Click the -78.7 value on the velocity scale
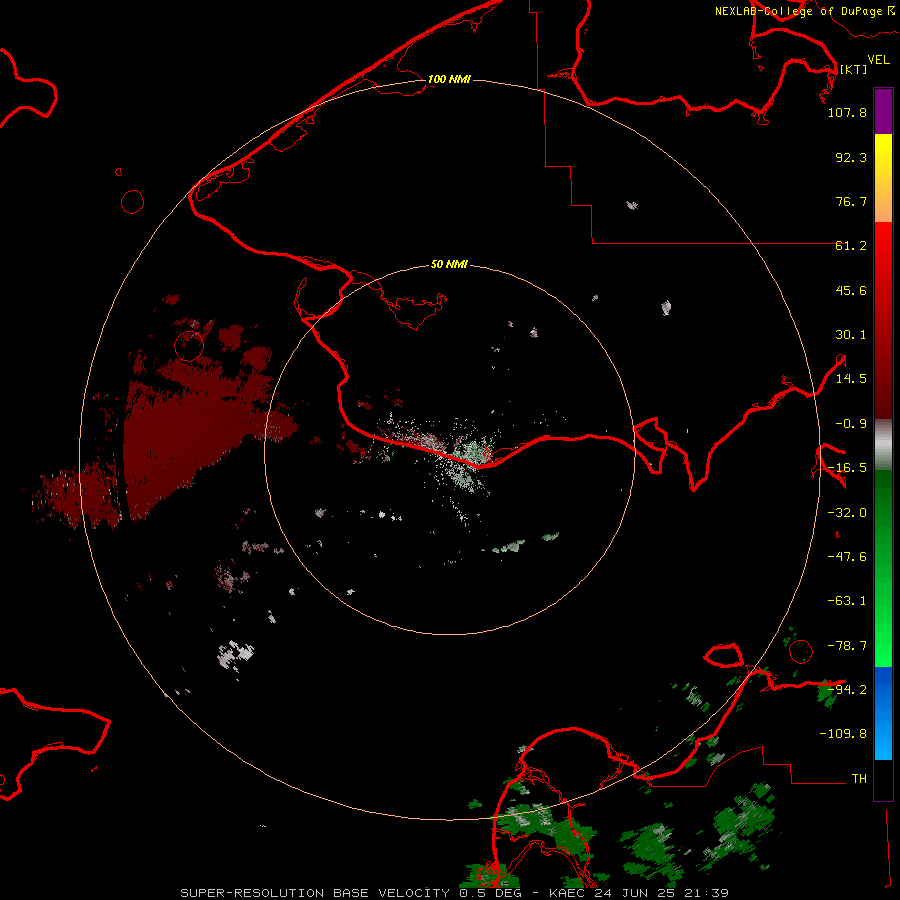The height and width of the screenshot is (900, 900). [x=847, y=646]
